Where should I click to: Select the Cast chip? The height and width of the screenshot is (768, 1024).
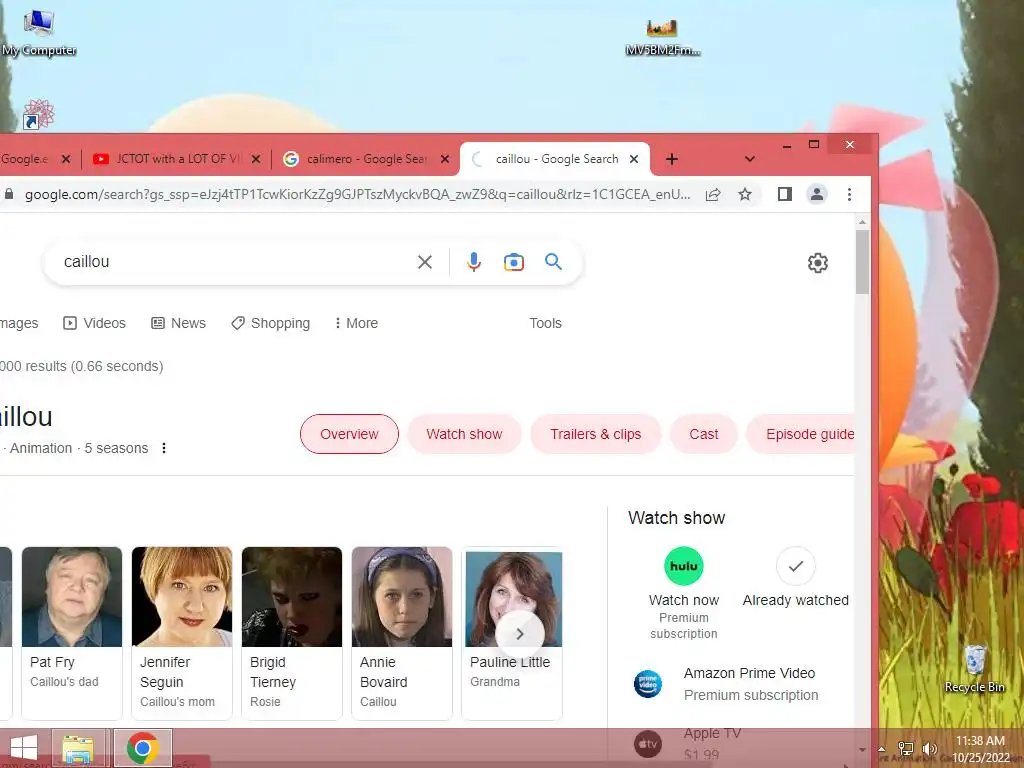[703, 434]
